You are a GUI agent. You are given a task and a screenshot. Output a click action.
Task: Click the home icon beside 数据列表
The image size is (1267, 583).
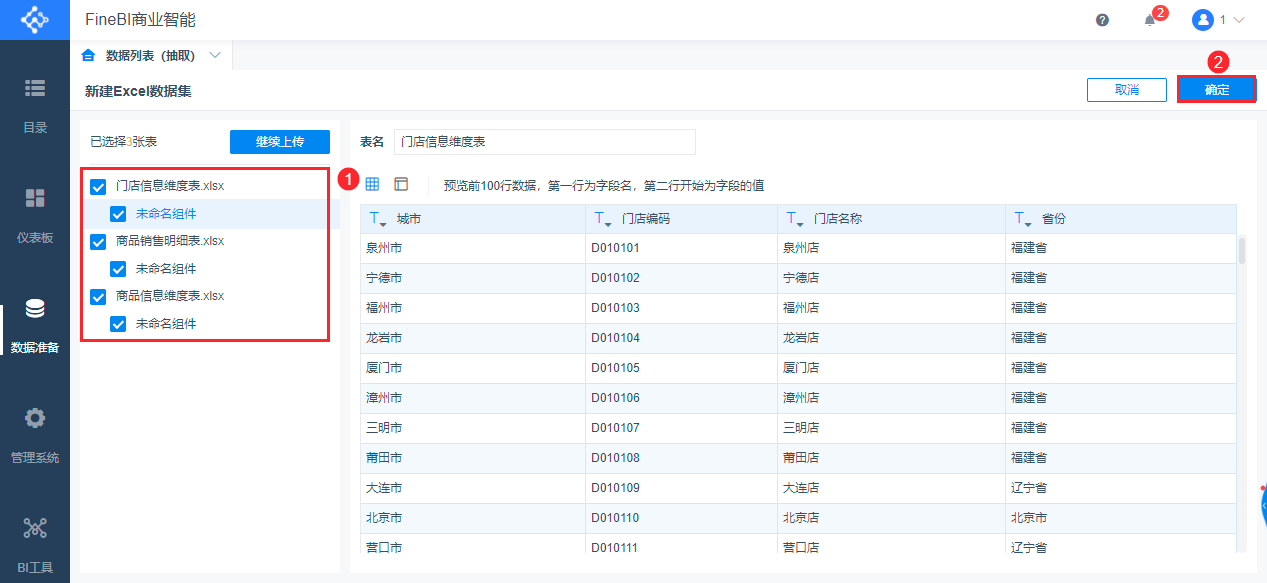pos(88,55)
